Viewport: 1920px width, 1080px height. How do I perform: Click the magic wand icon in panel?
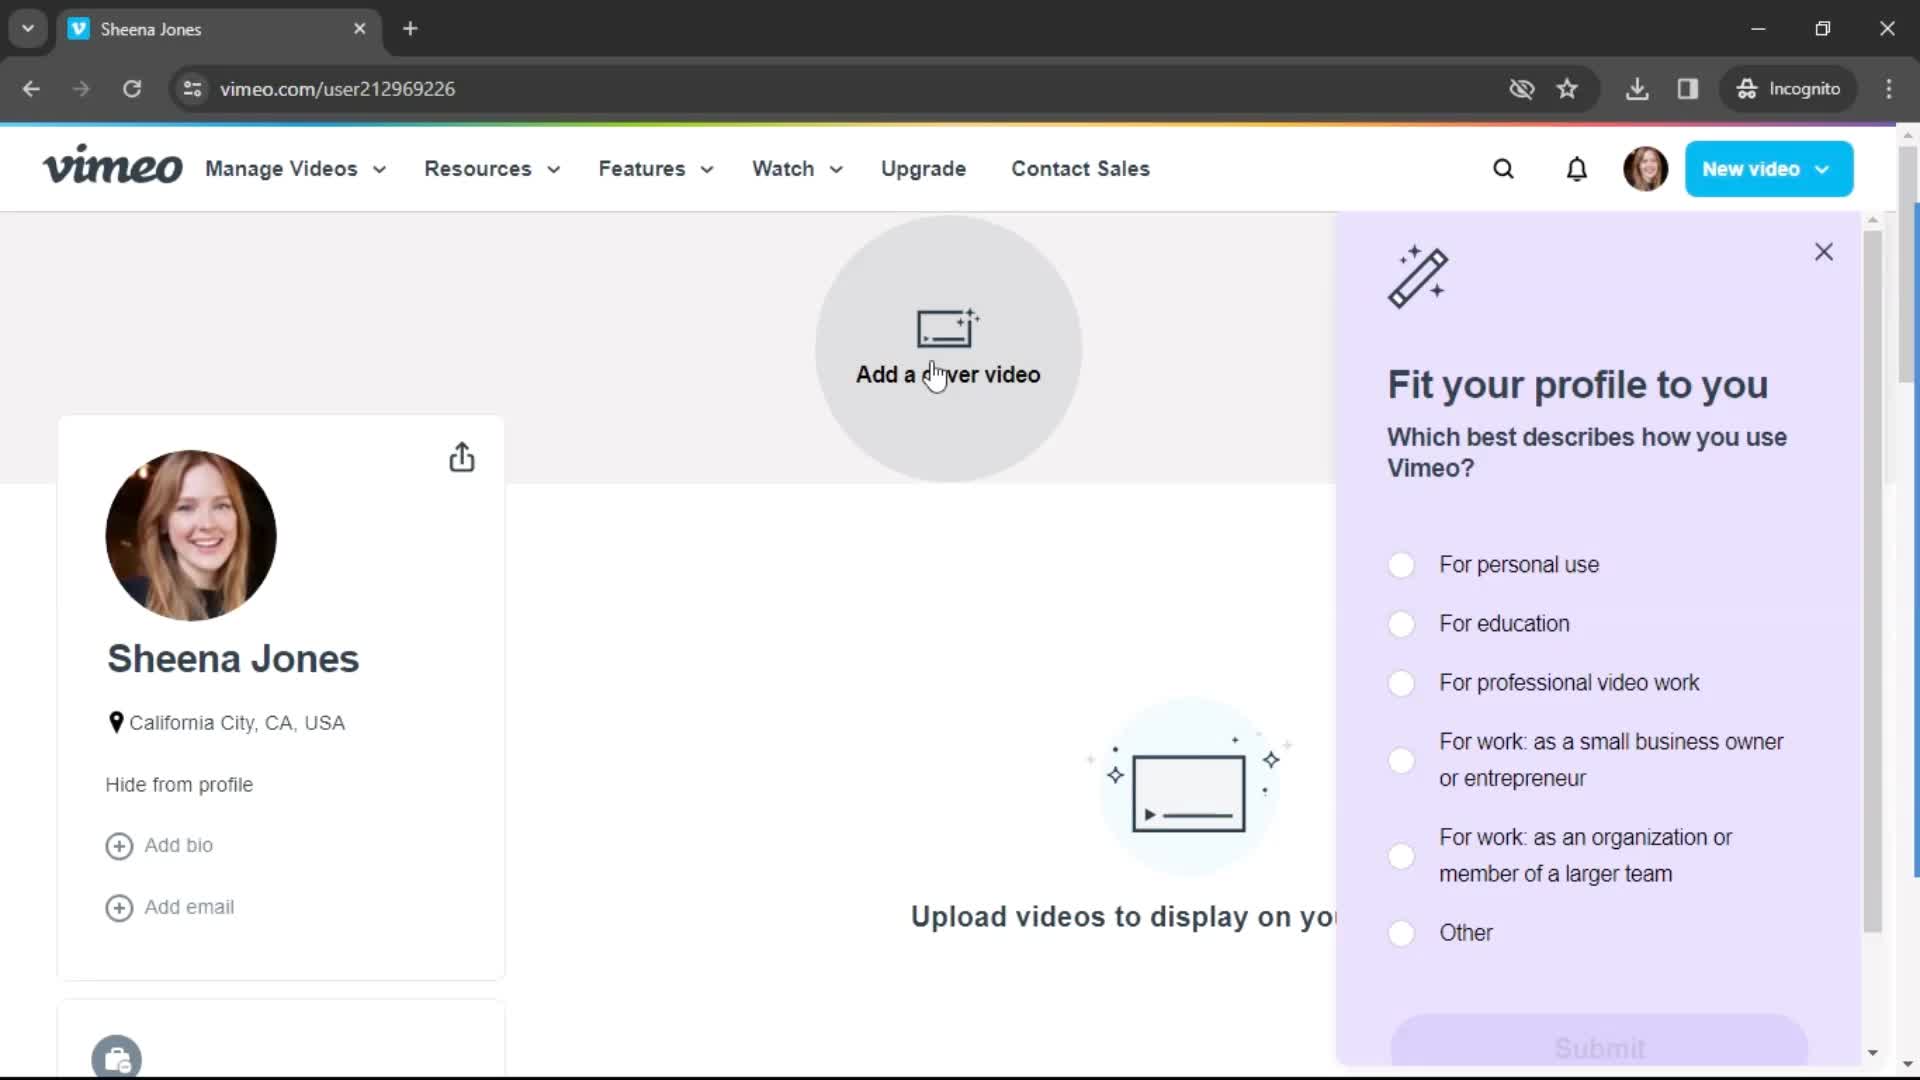coord(1418,277)
